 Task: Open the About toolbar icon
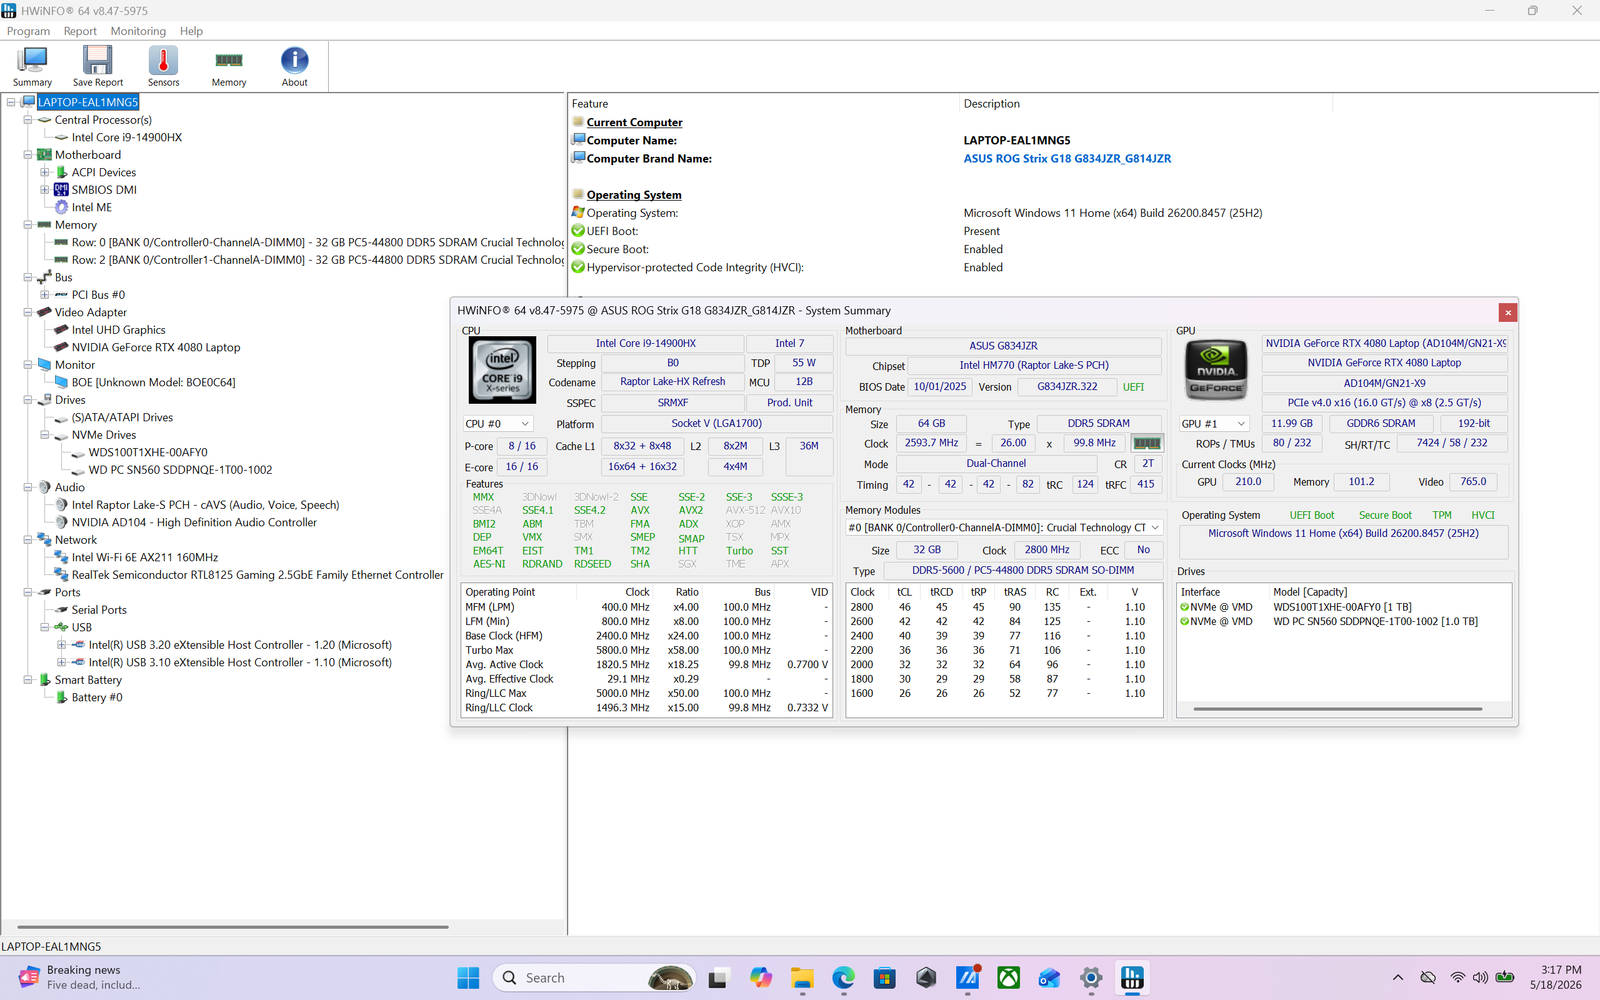(294, 67)
